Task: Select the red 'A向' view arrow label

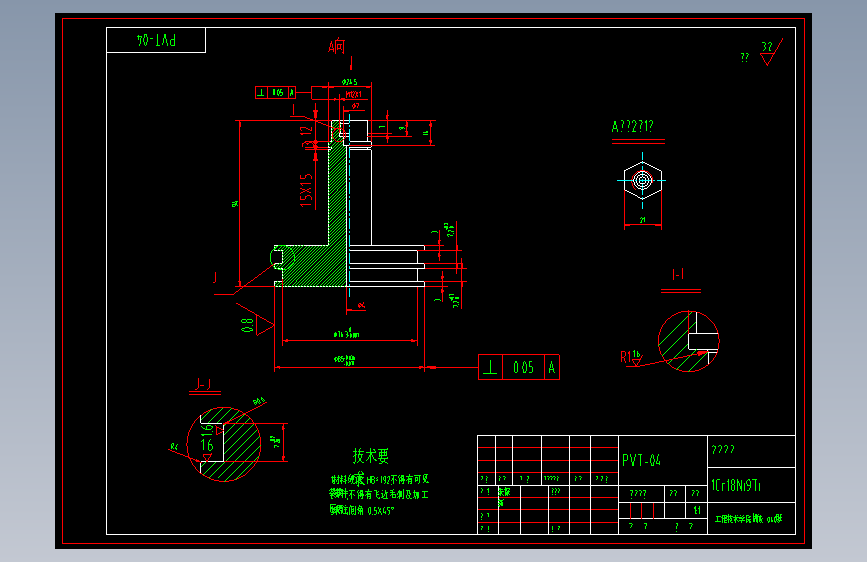Action: tap(336, 46)
